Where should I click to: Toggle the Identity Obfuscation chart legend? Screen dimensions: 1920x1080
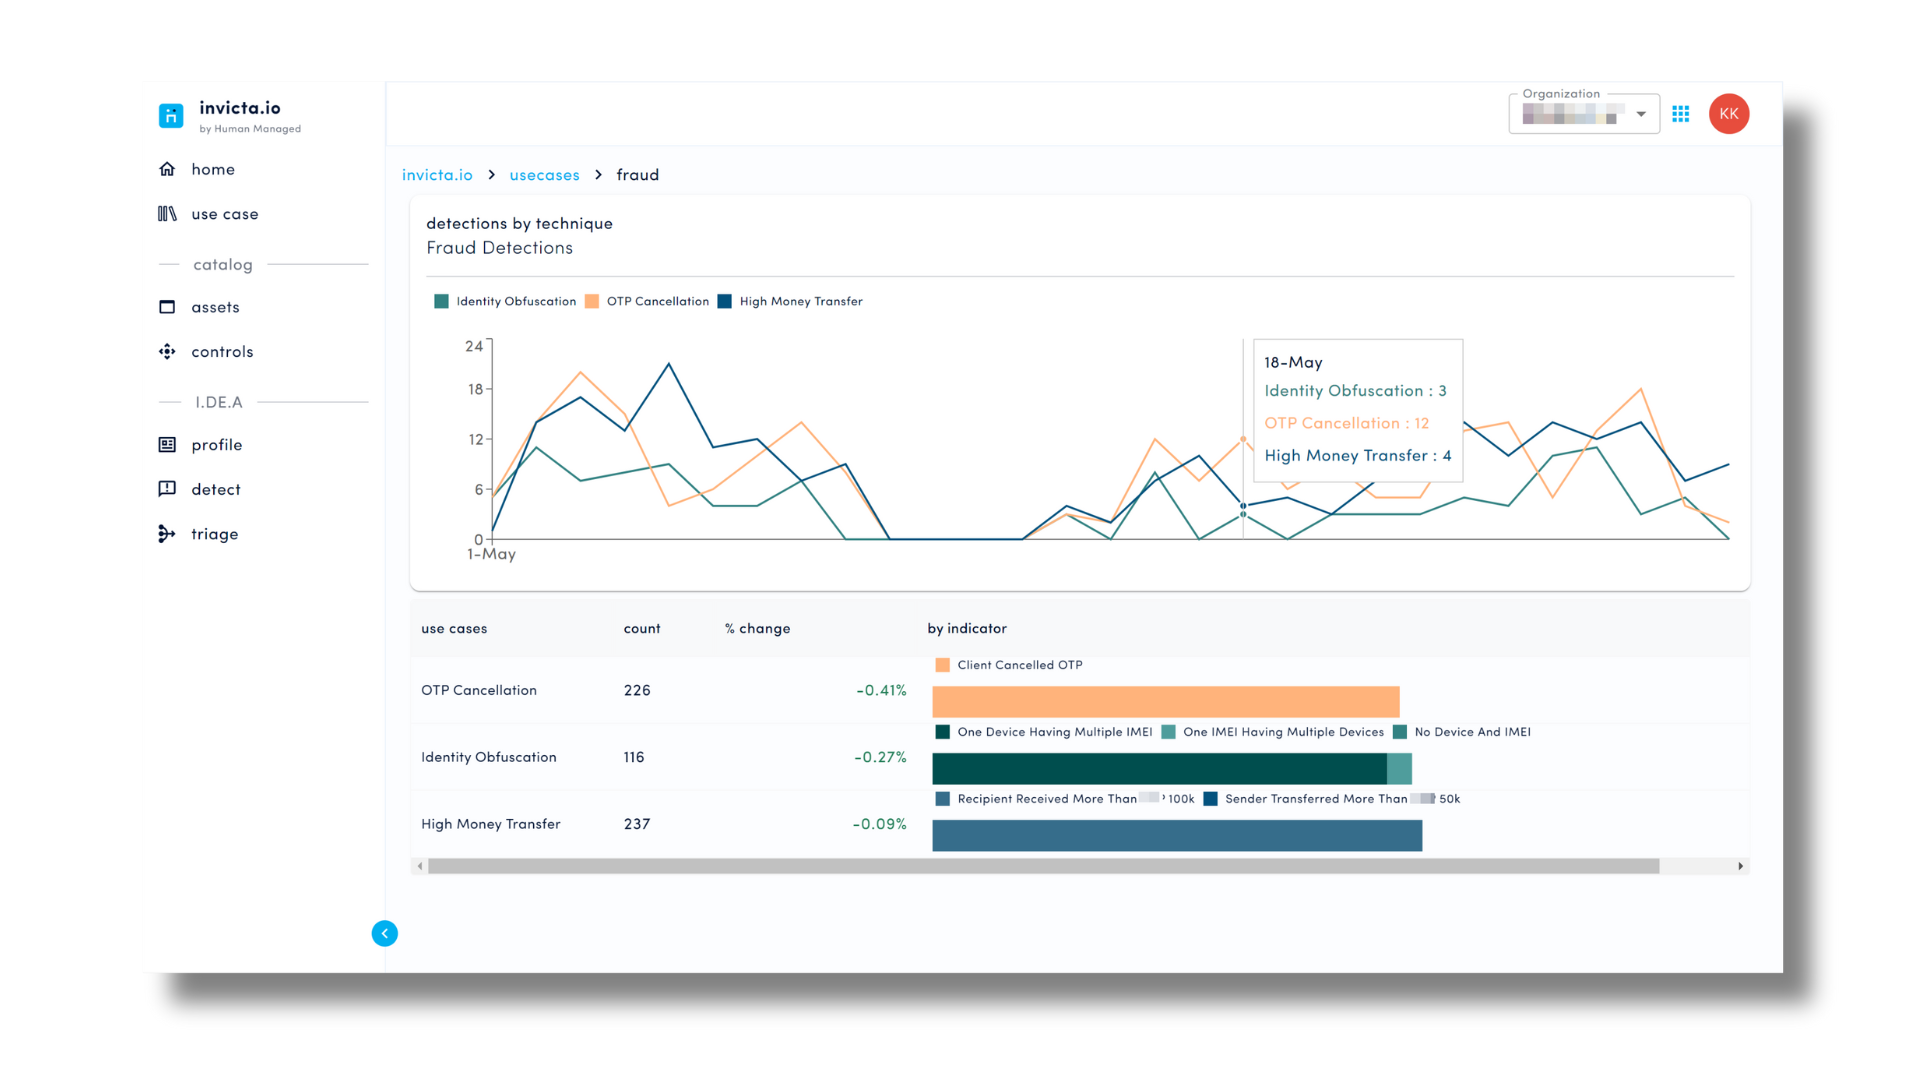point(506,301)
